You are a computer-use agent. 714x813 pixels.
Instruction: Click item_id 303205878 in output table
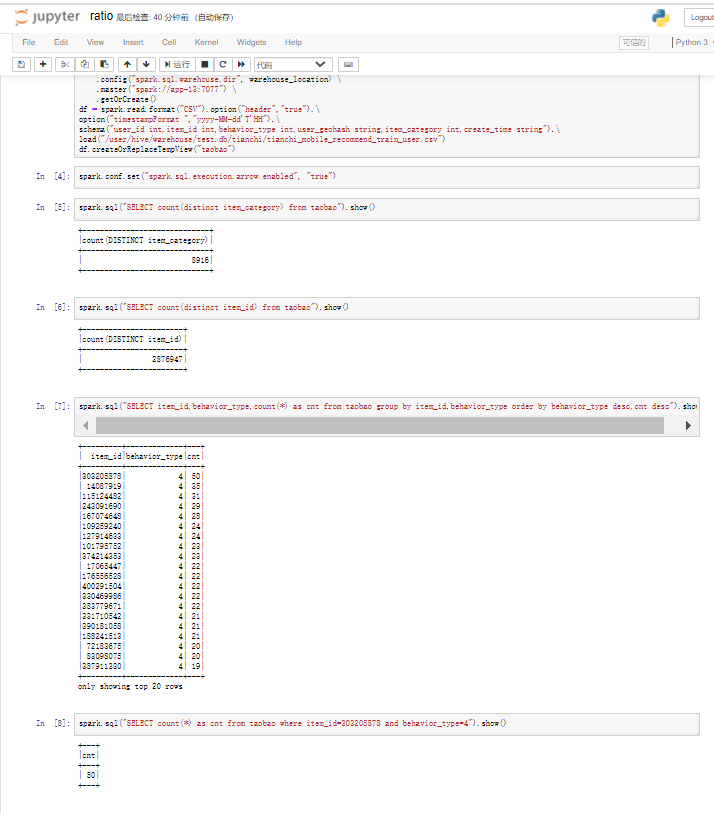(x=102, y=476)
